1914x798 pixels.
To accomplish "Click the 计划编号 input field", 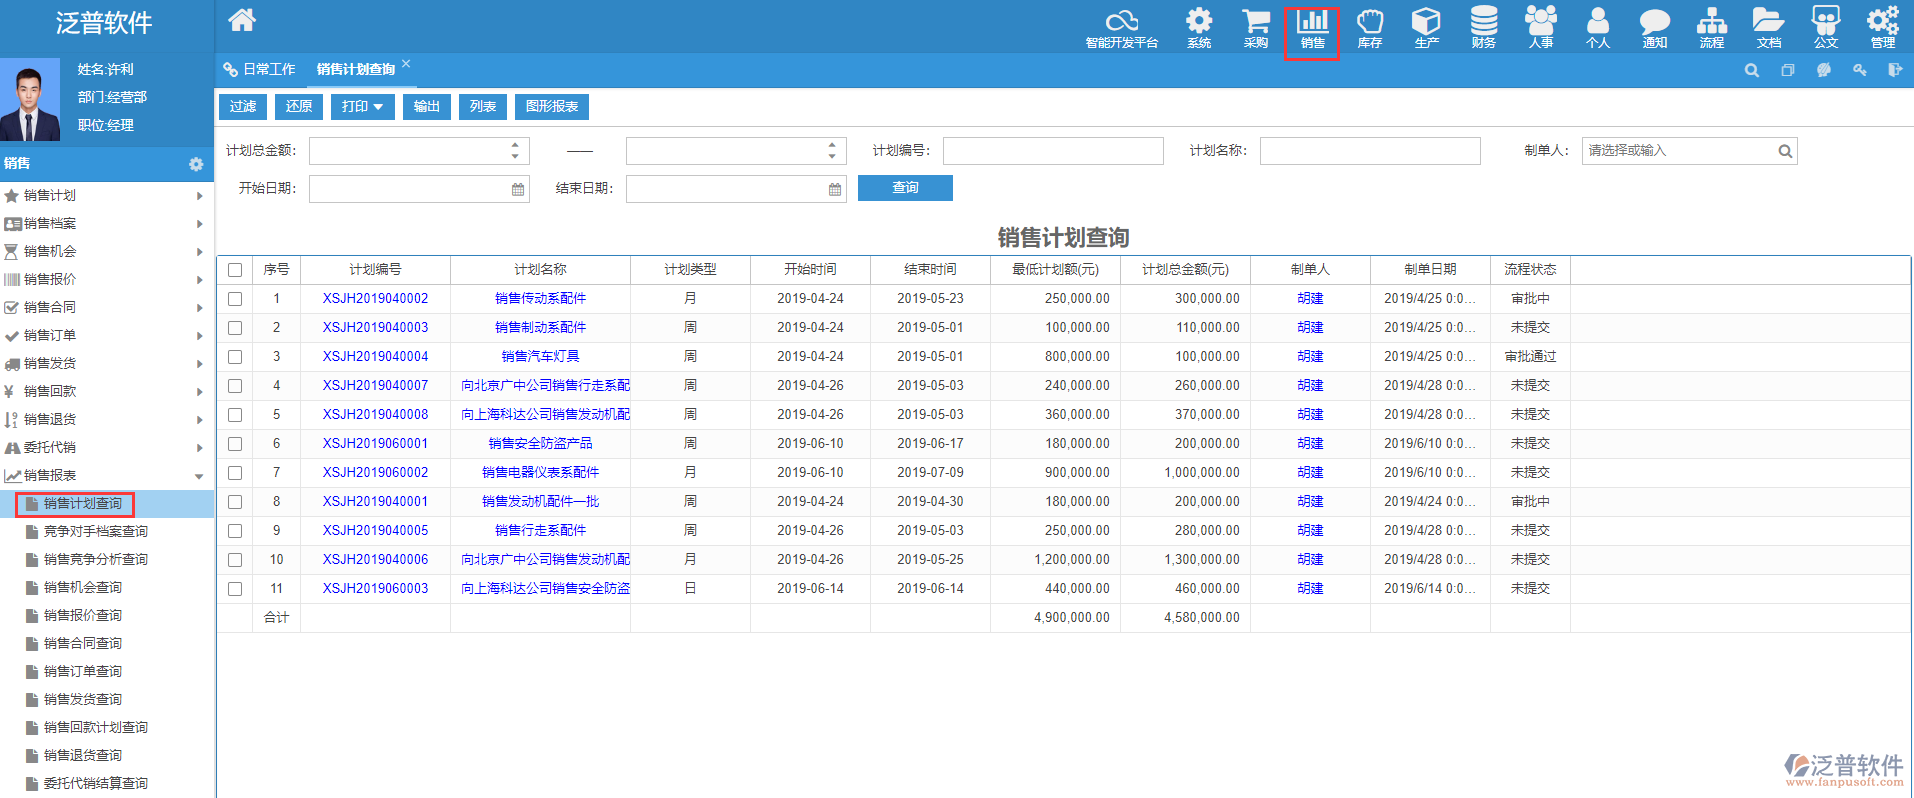I will (1052, 151).
